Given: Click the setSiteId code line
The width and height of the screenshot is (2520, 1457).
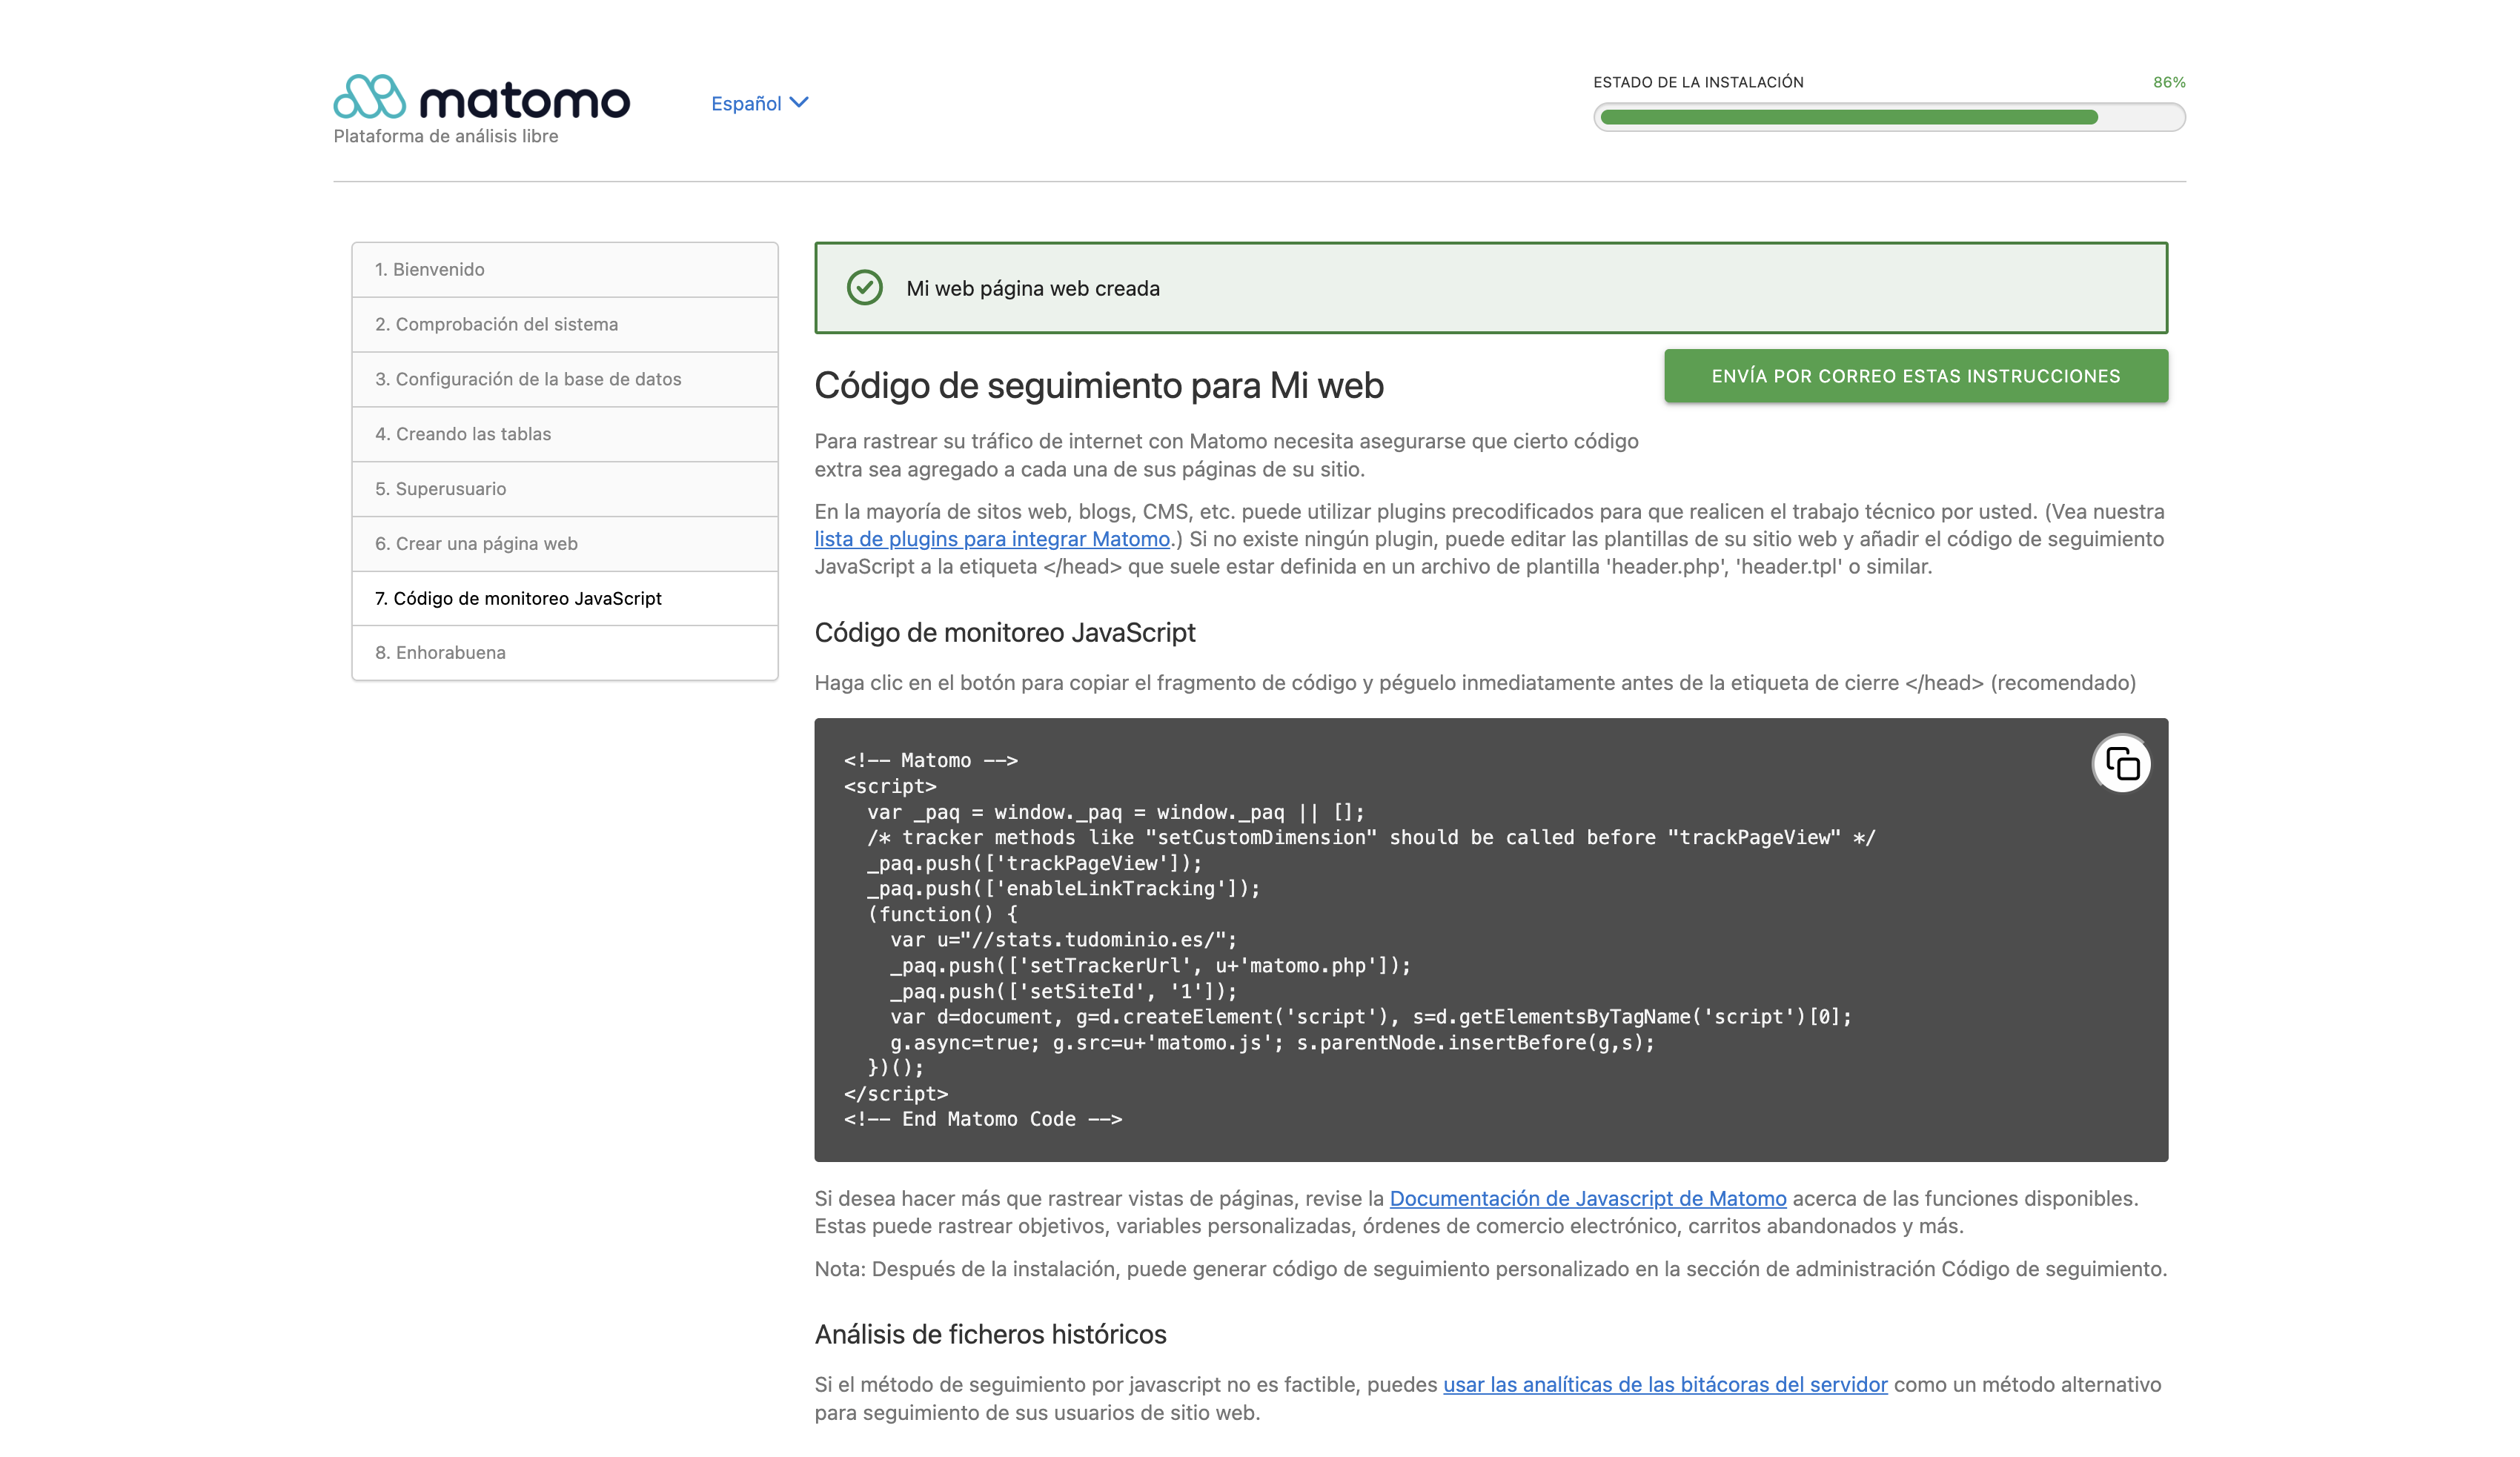Looking at the screenshot, I should (x=1064, y=991).
